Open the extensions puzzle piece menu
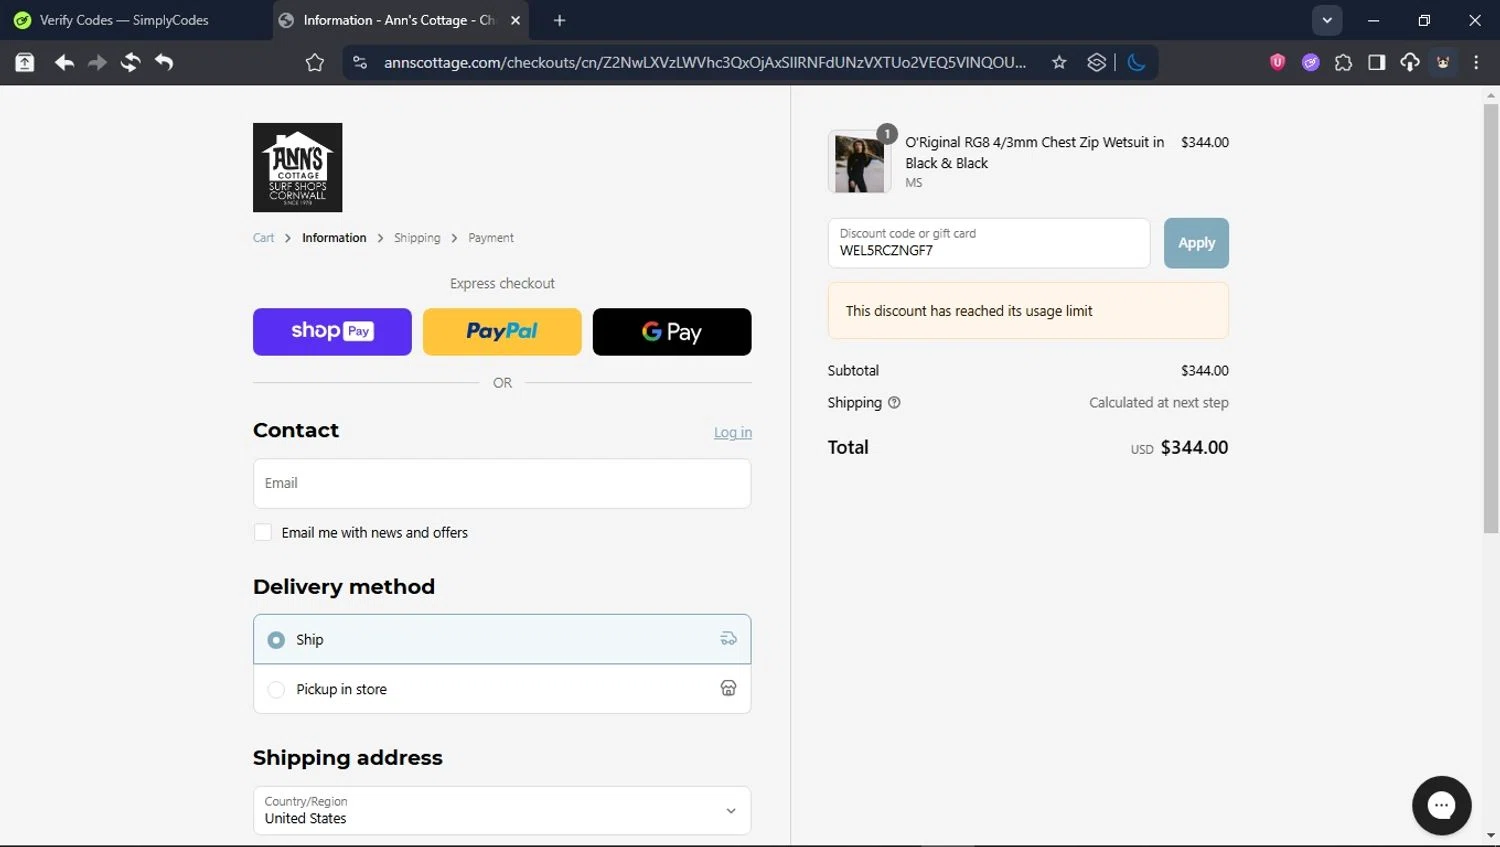Viewport: 1500px width, 847px height. [x=1343, y=62]
